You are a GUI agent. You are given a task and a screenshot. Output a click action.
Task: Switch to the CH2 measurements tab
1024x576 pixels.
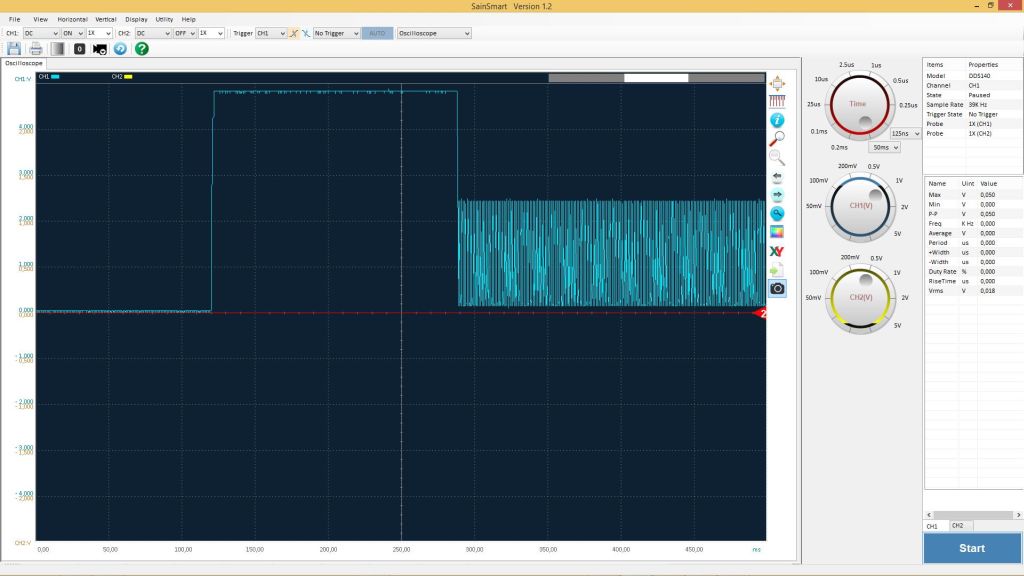click(x=958, y=526)
